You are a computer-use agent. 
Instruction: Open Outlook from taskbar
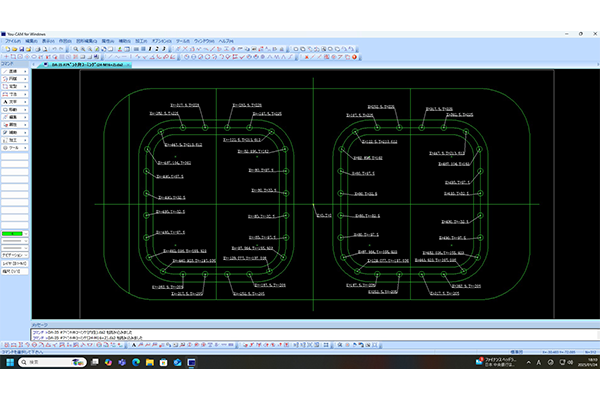coord(177,362)
